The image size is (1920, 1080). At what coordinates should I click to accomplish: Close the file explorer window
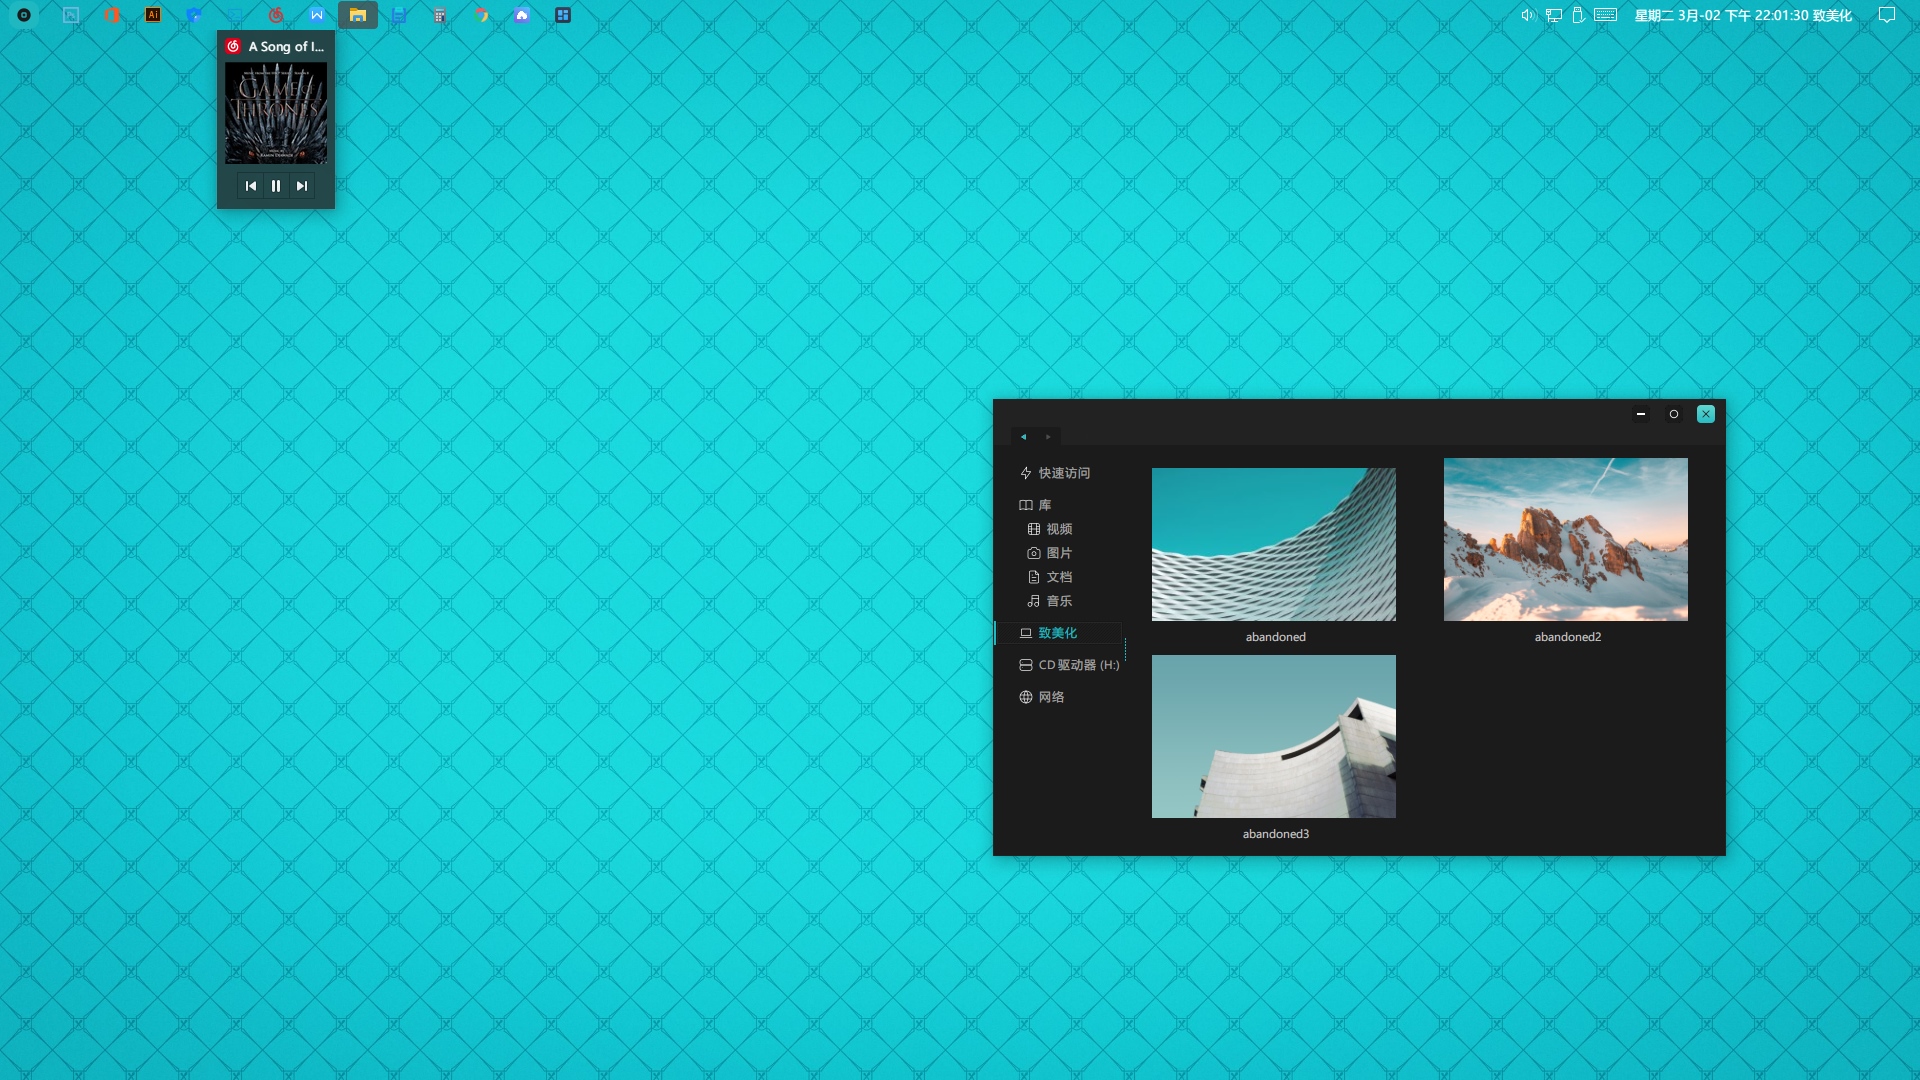click(1706, 414)
